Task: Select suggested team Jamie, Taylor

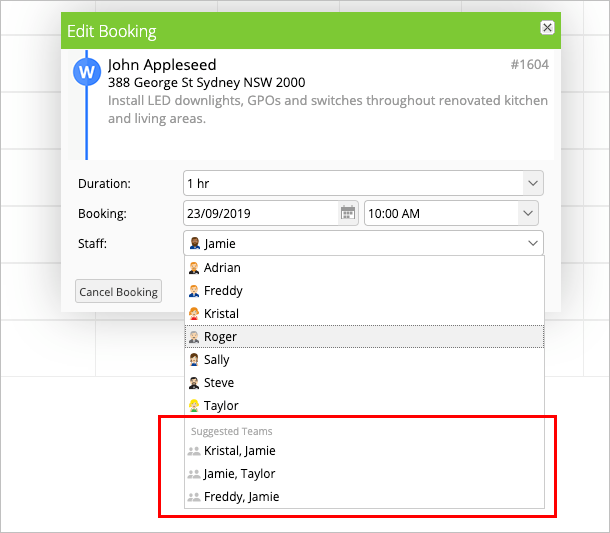Action: [365, 474]
